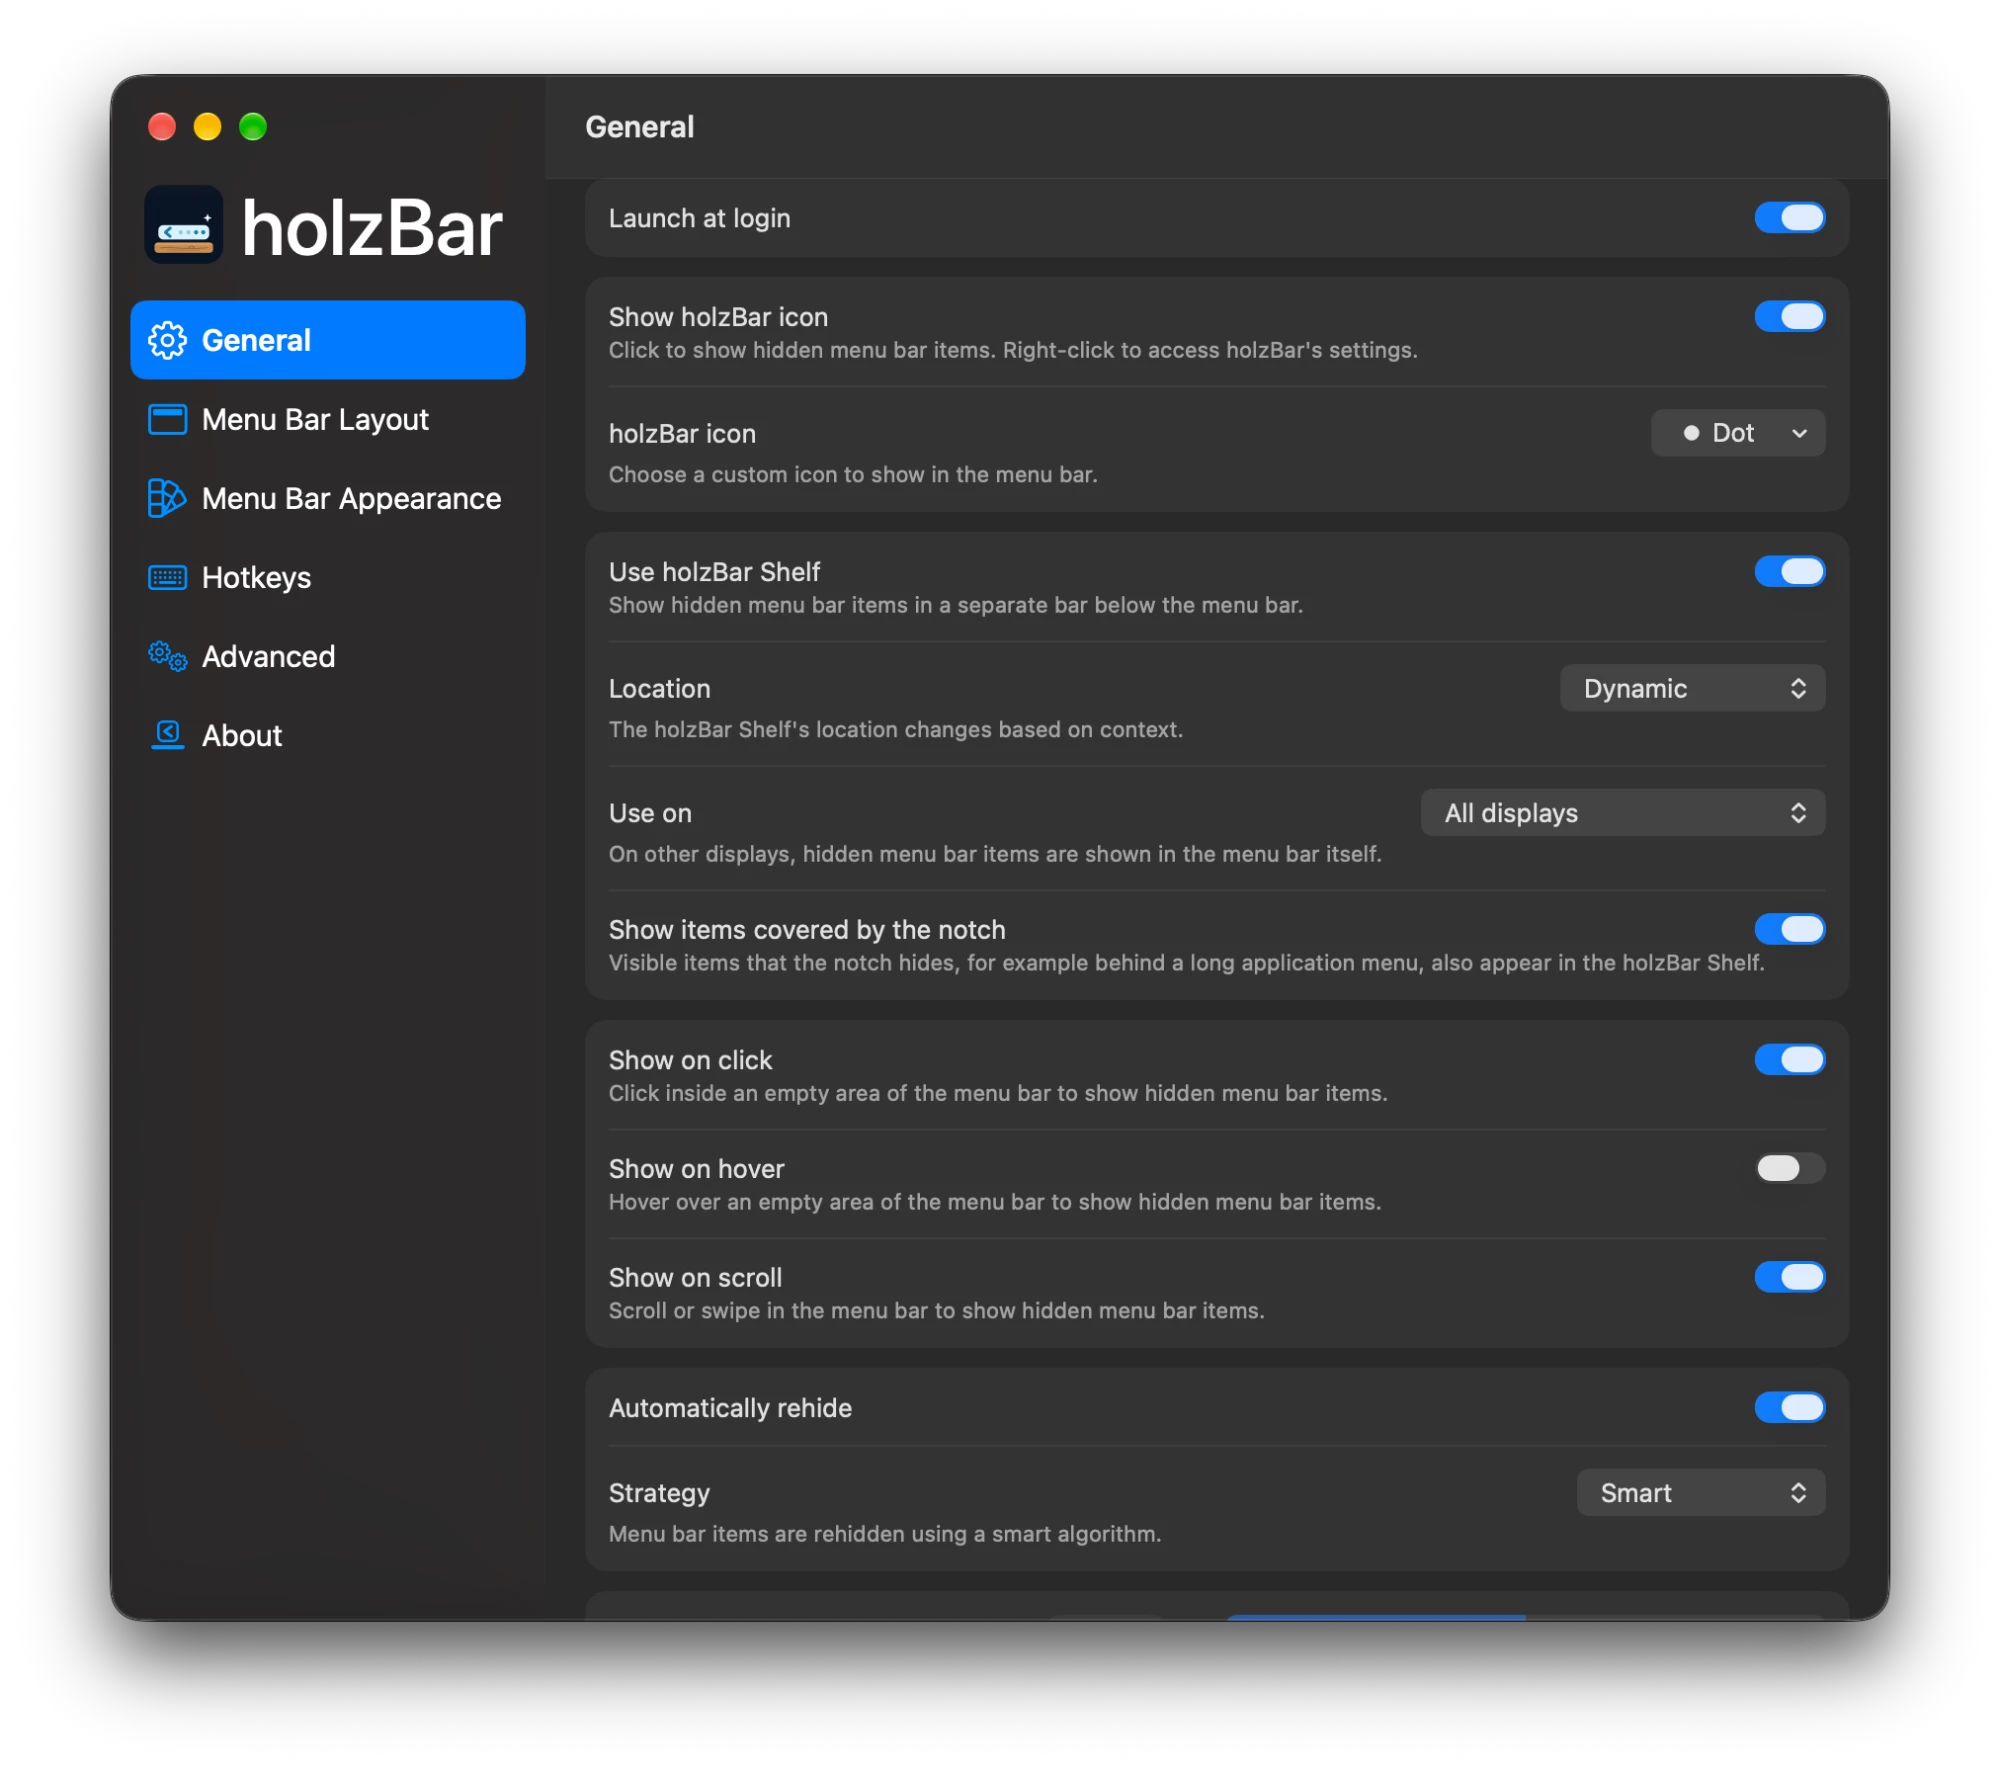The width and height of the screenshot is (2000, 1767).
Task: Disable Show on click switch
Action: tap(1789, 1060)
